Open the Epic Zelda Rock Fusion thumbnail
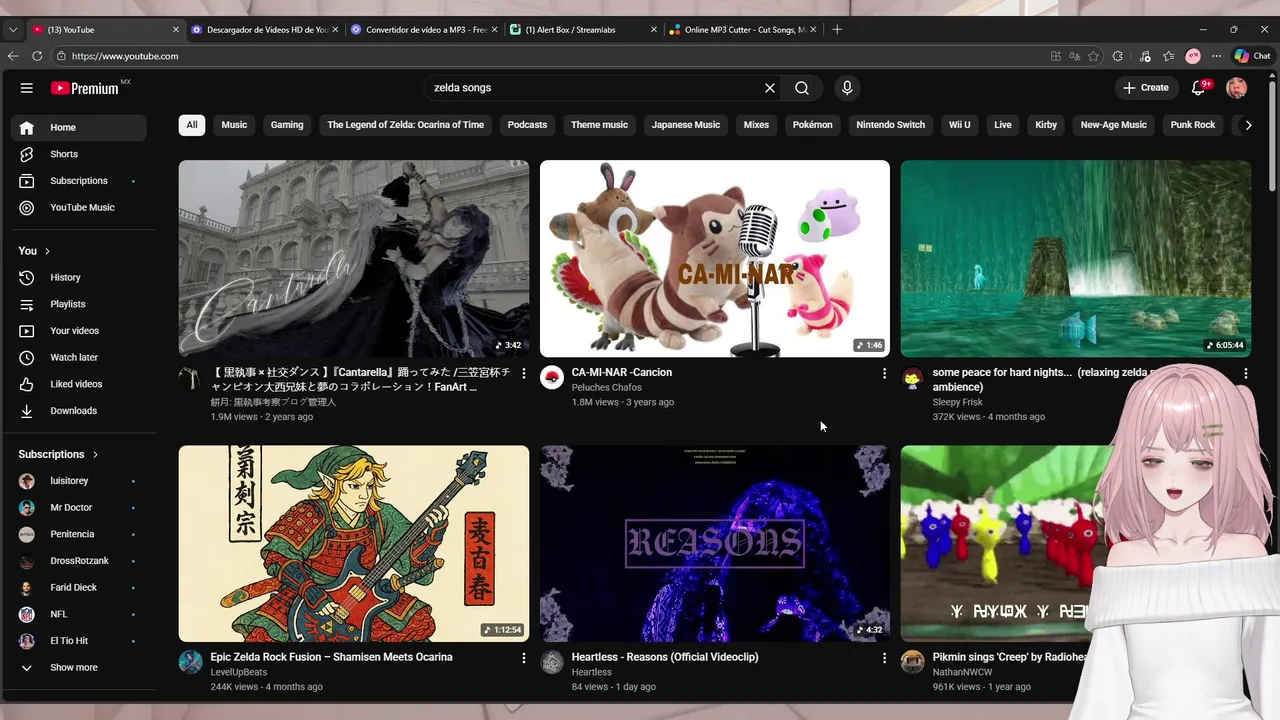 pos(354,543)
